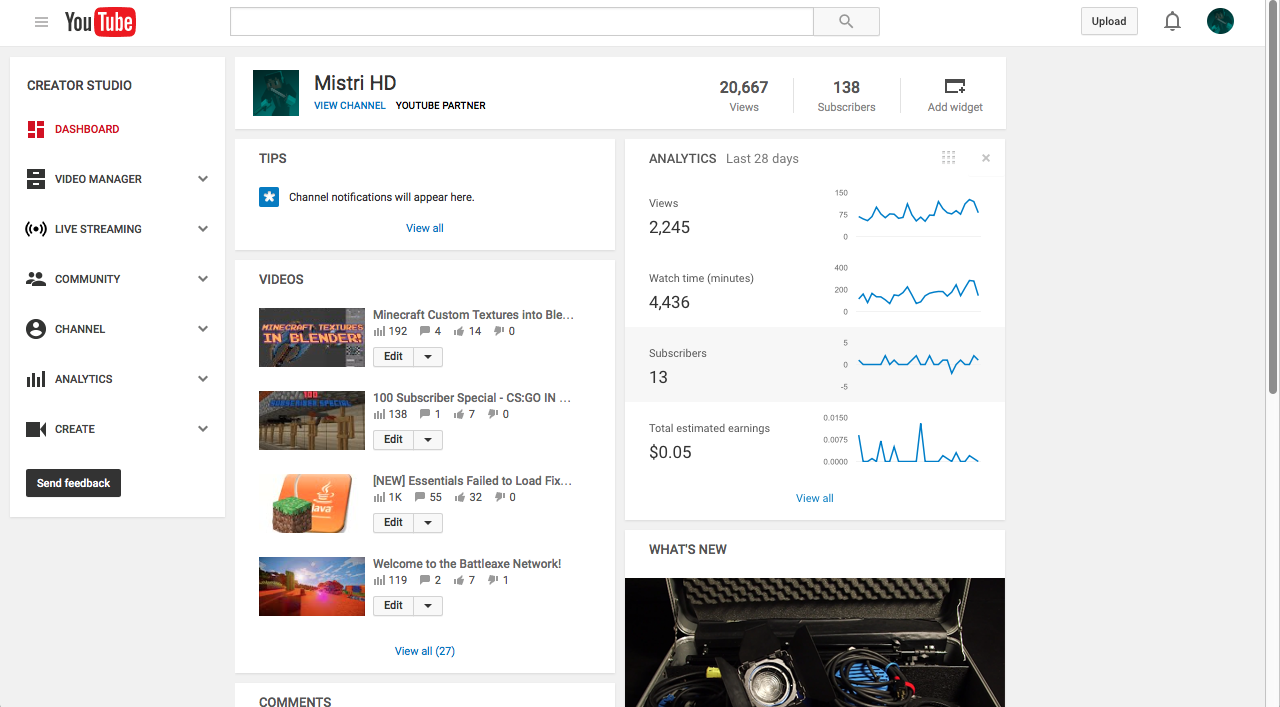The image size is (1280, 707).
Task: Open the account avatar menu
Action: pos(1220,21)
